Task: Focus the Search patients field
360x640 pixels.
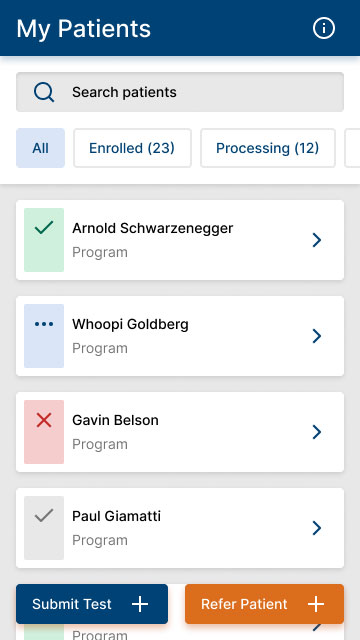Action: click(x=180, y=92)
